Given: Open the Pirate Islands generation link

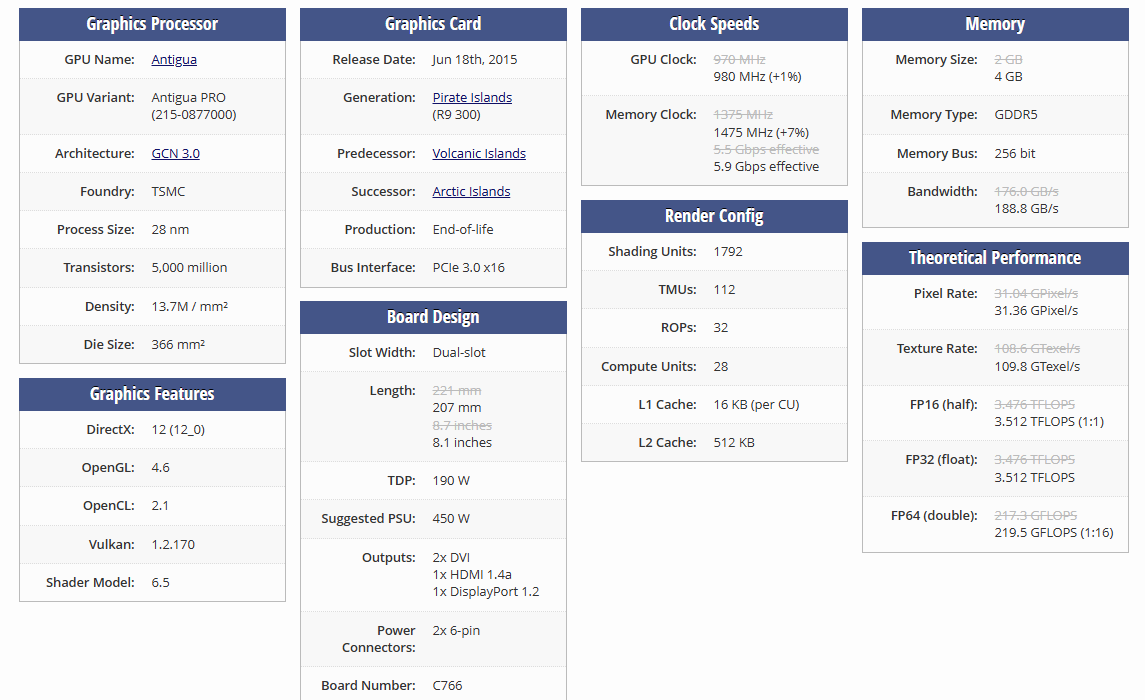Looking at the screenshot, I should 472,97.
